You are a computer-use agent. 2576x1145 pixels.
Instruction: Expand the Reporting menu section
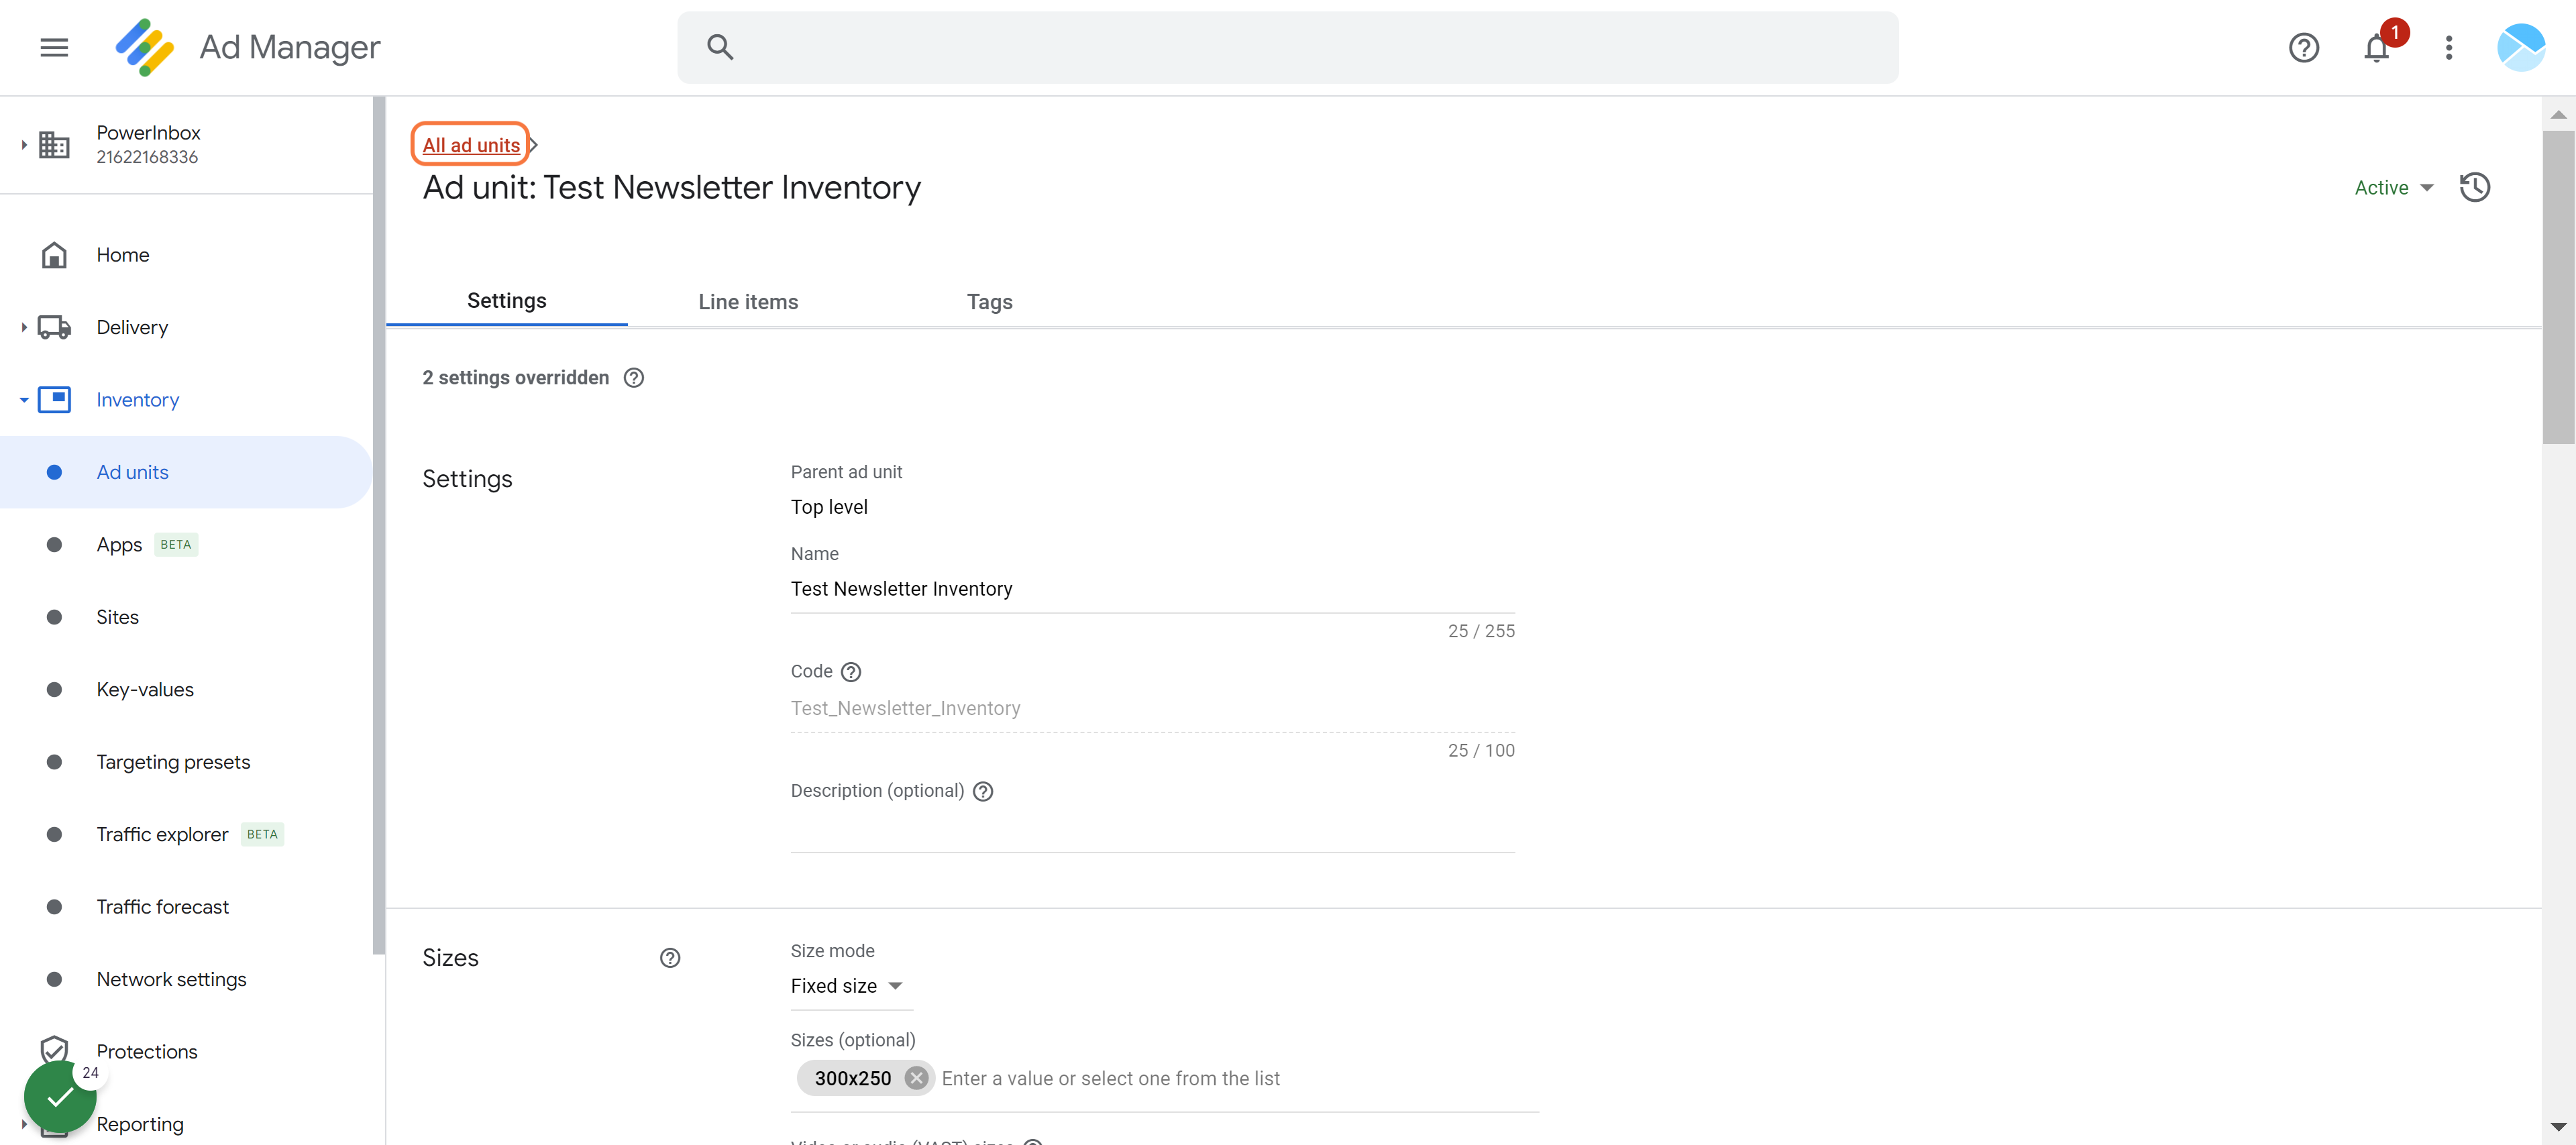(23, 1123)
